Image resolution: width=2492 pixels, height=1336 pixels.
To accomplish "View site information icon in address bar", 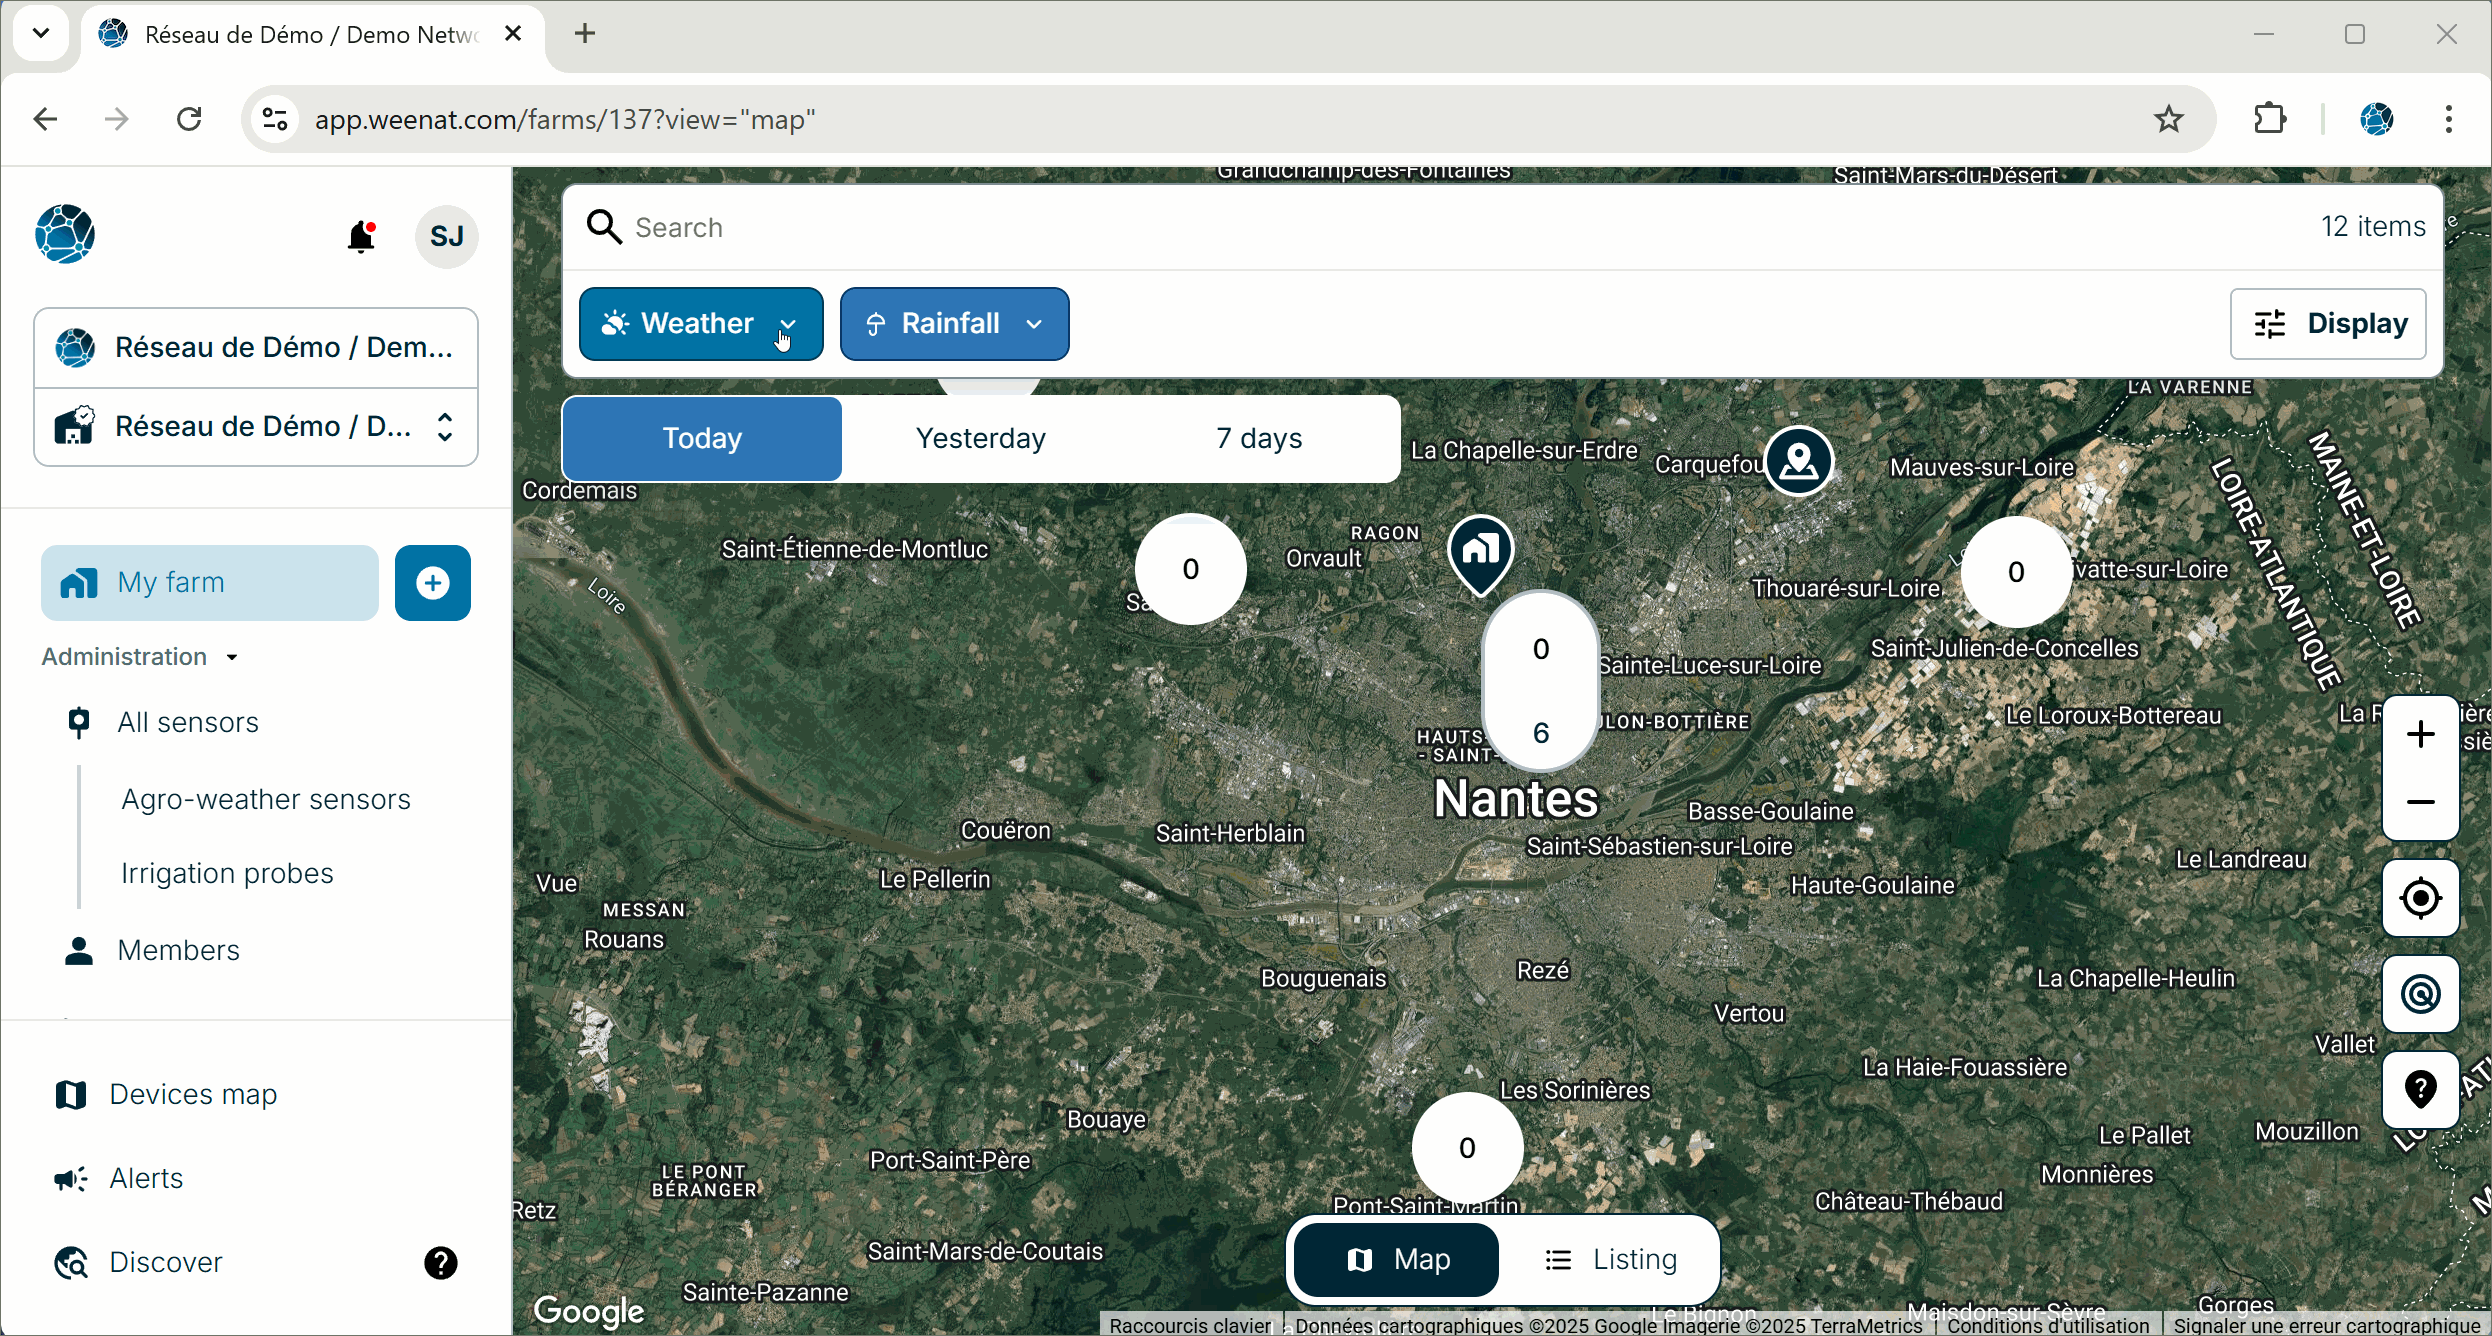I will [275, 120].
